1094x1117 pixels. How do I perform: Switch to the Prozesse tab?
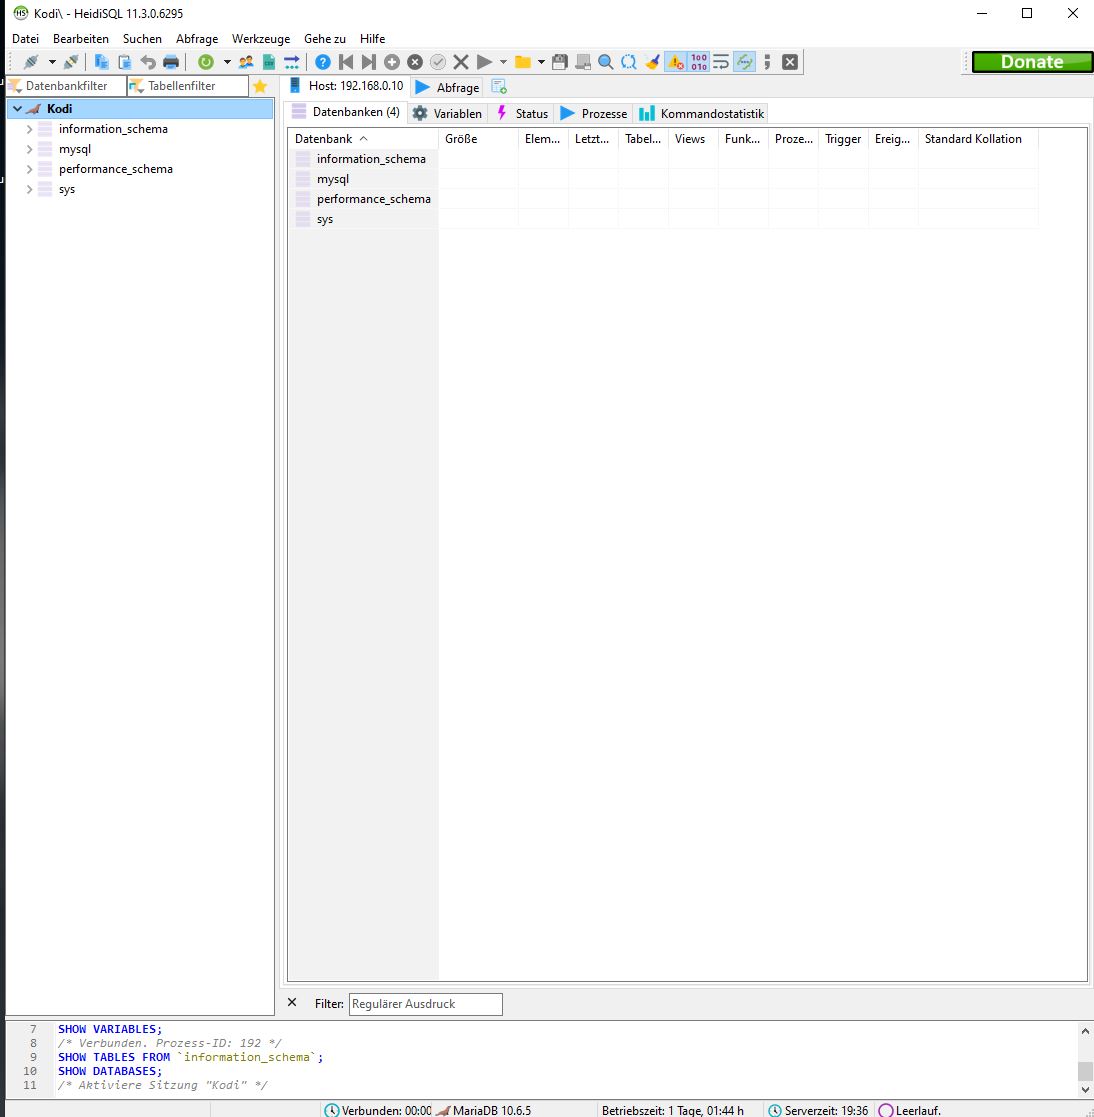(x=593, y=113)
